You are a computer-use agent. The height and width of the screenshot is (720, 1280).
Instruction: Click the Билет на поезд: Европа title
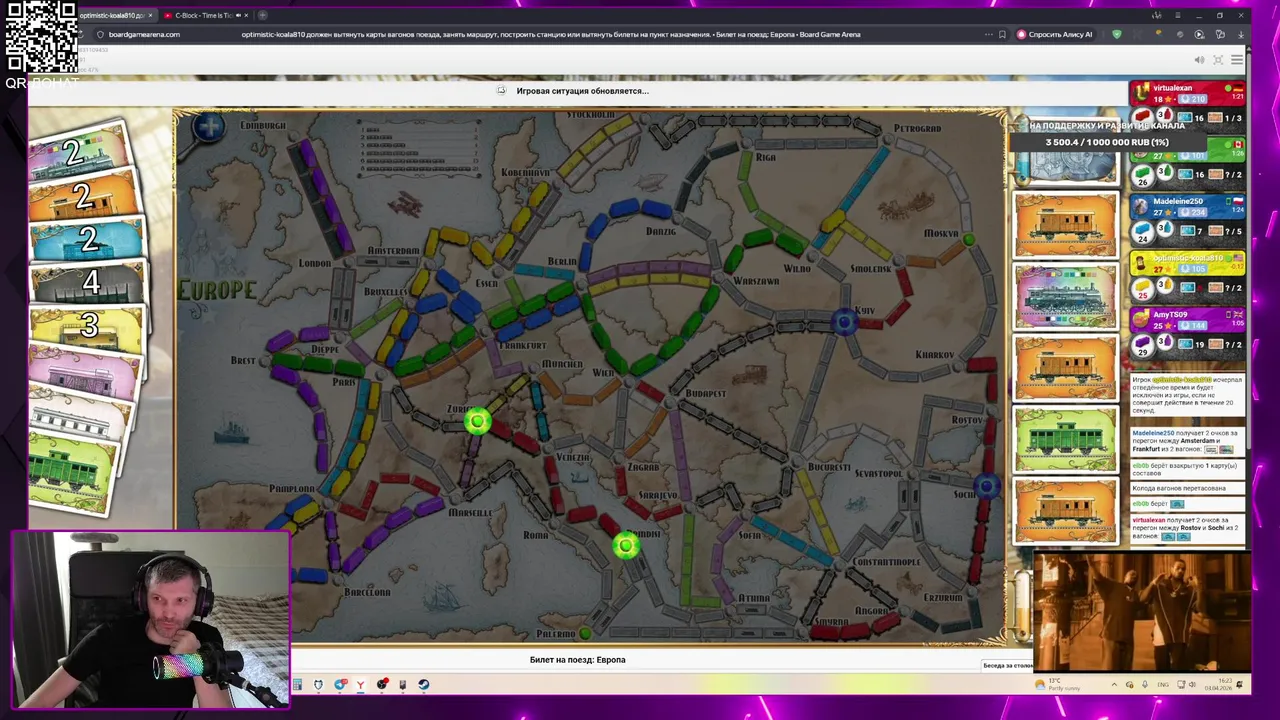pyautogui.click(x=577, y=660)
